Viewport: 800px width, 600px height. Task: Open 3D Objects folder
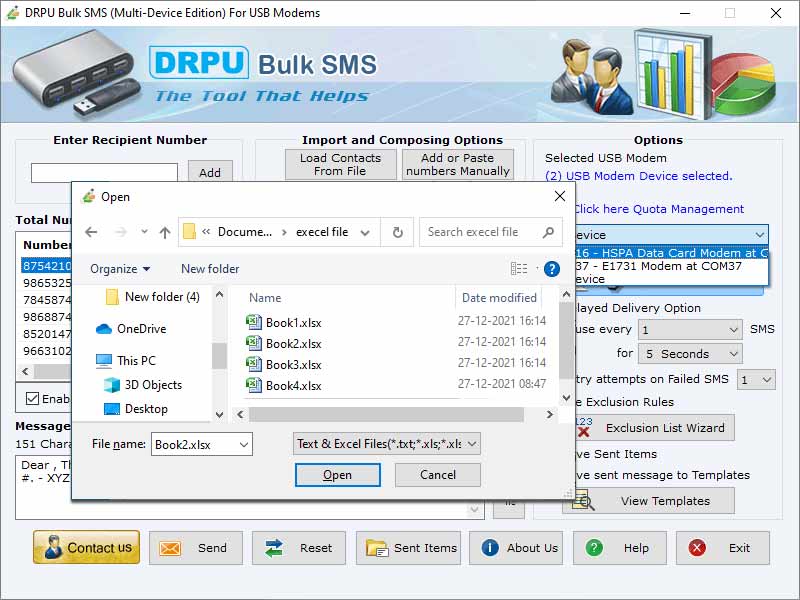coord(143,385)
